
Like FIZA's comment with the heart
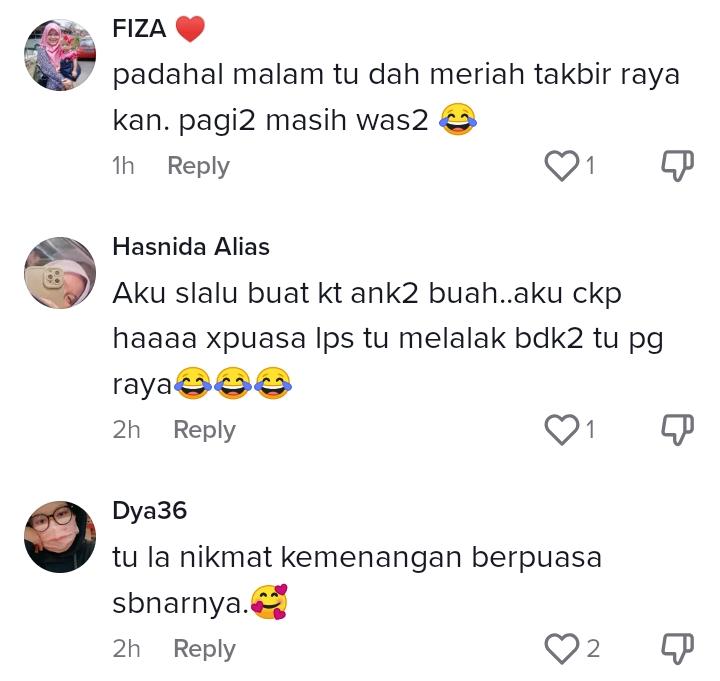tap(562, 166)
